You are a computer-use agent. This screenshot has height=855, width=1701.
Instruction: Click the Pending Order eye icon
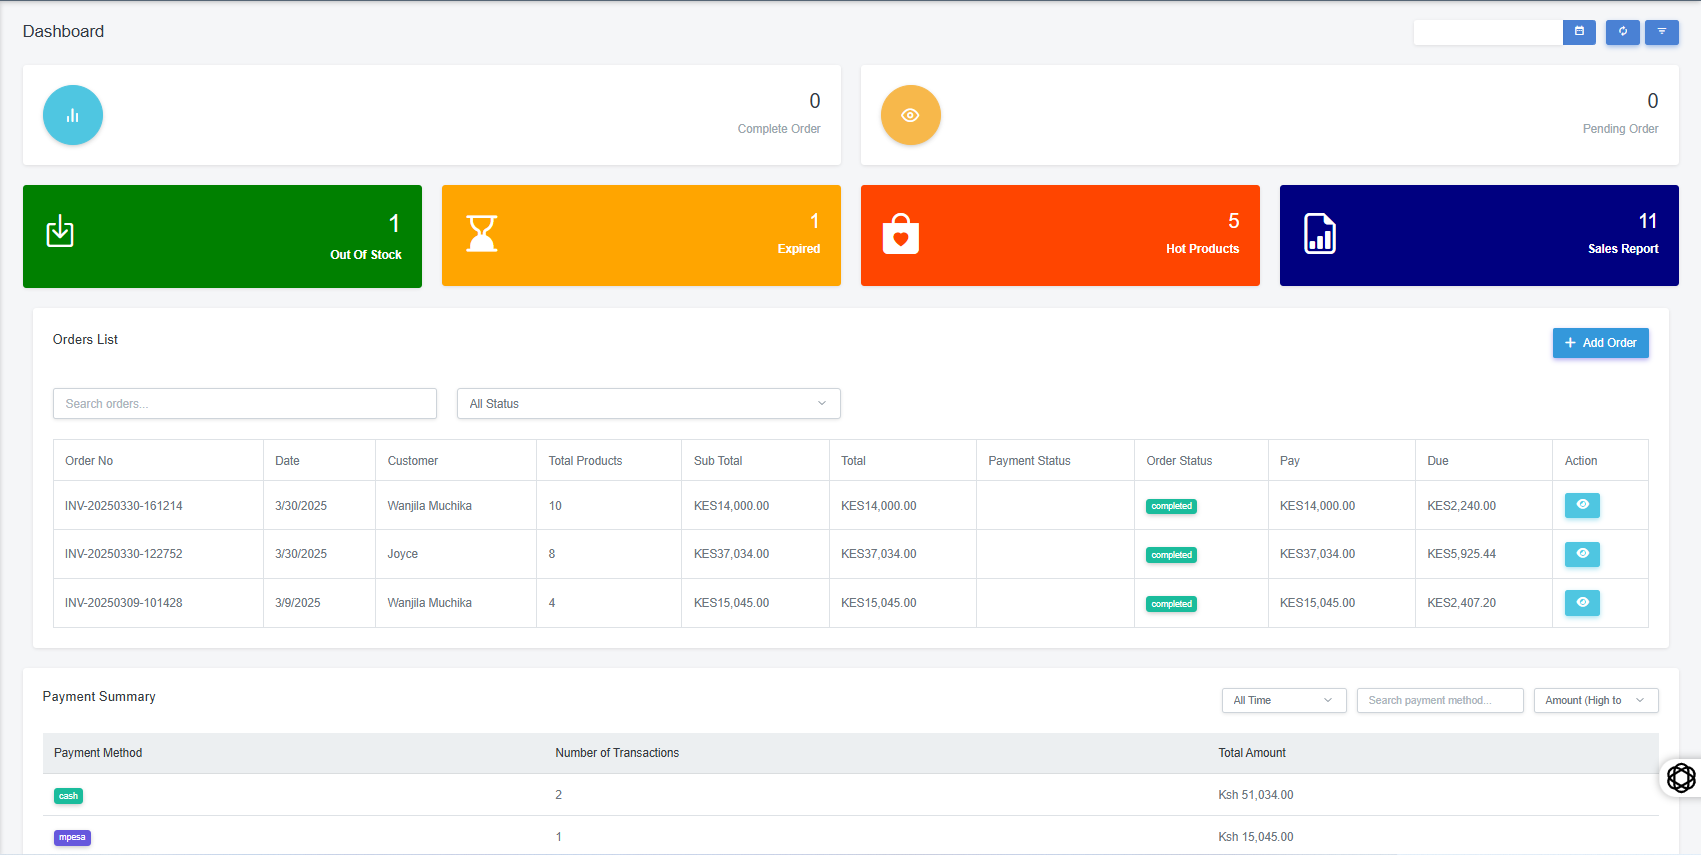[910, 115]
